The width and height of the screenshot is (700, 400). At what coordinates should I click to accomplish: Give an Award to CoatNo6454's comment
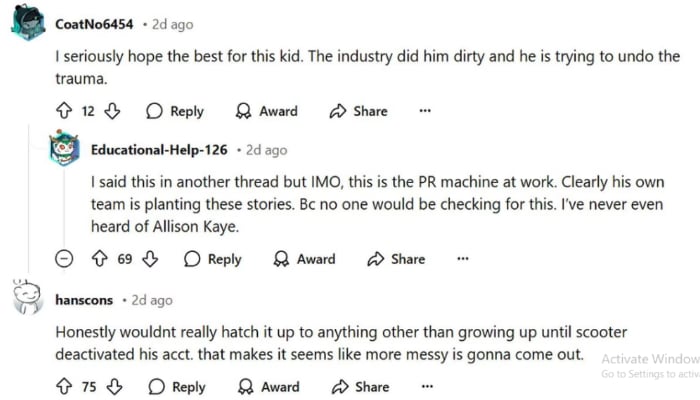click(x=266, y=111)
